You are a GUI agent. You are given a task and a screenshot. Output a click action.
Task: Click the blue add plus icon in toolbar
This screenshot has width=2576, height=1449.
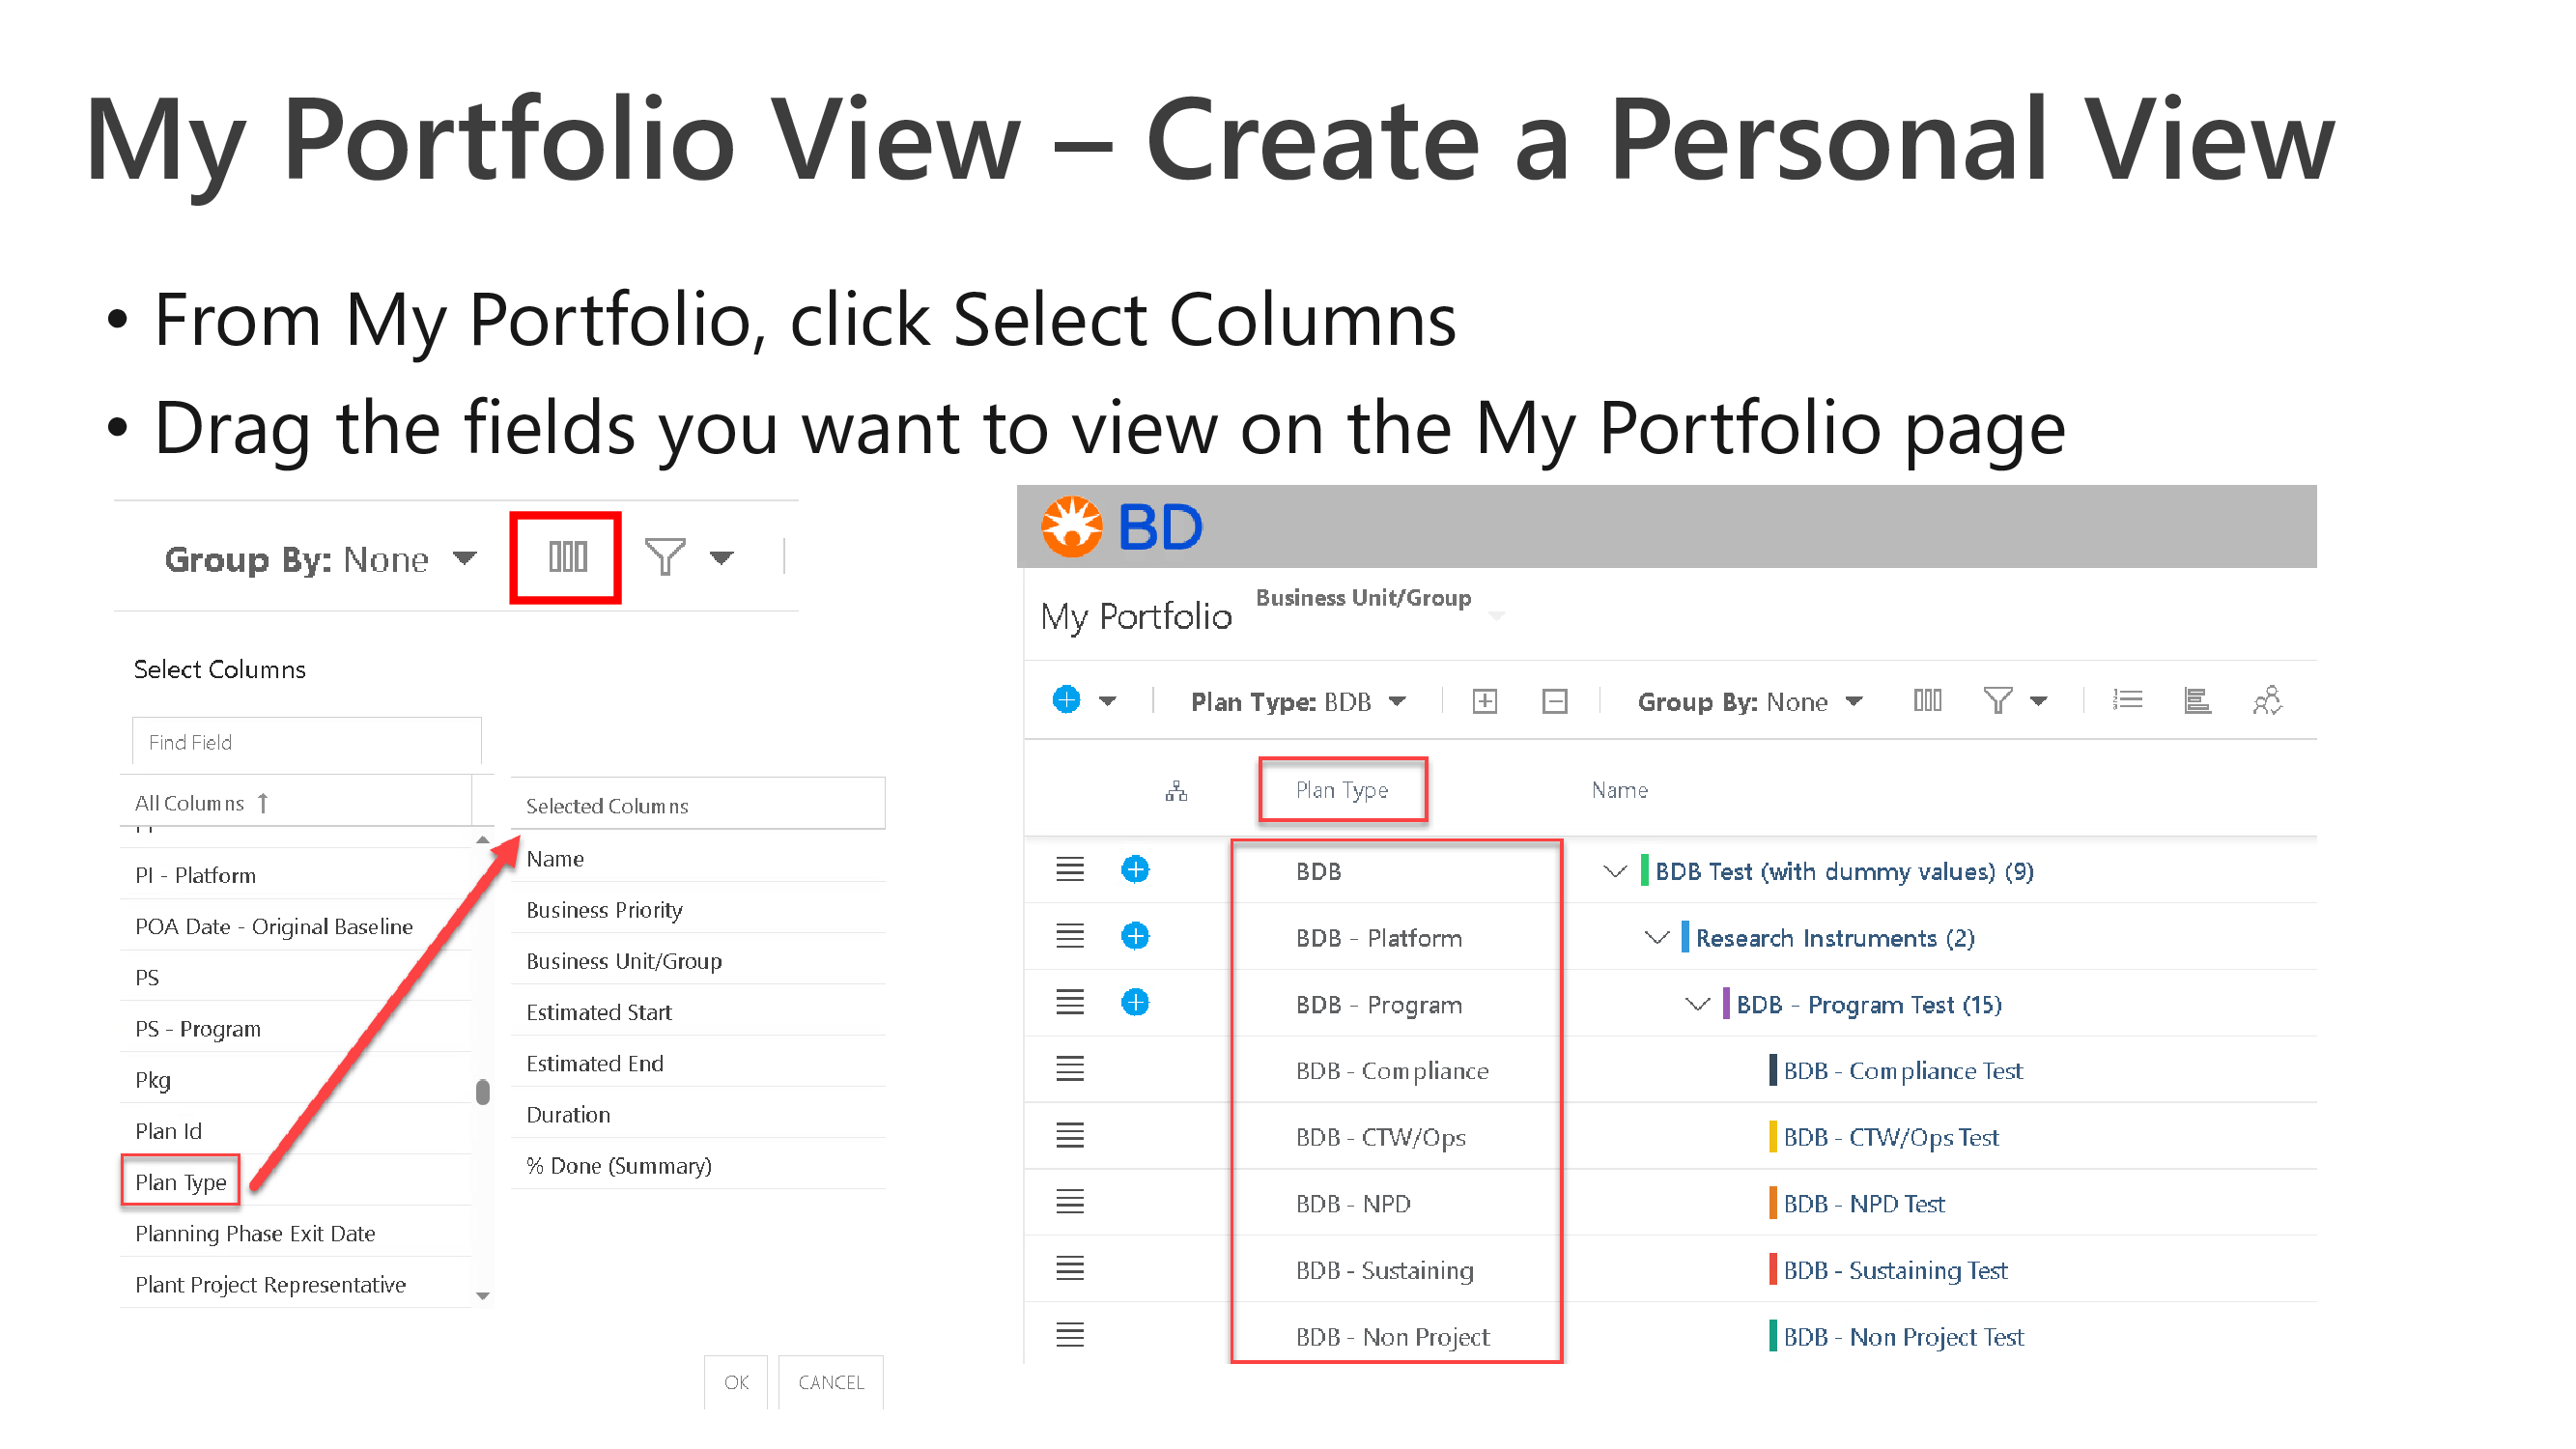point(1066,699)
